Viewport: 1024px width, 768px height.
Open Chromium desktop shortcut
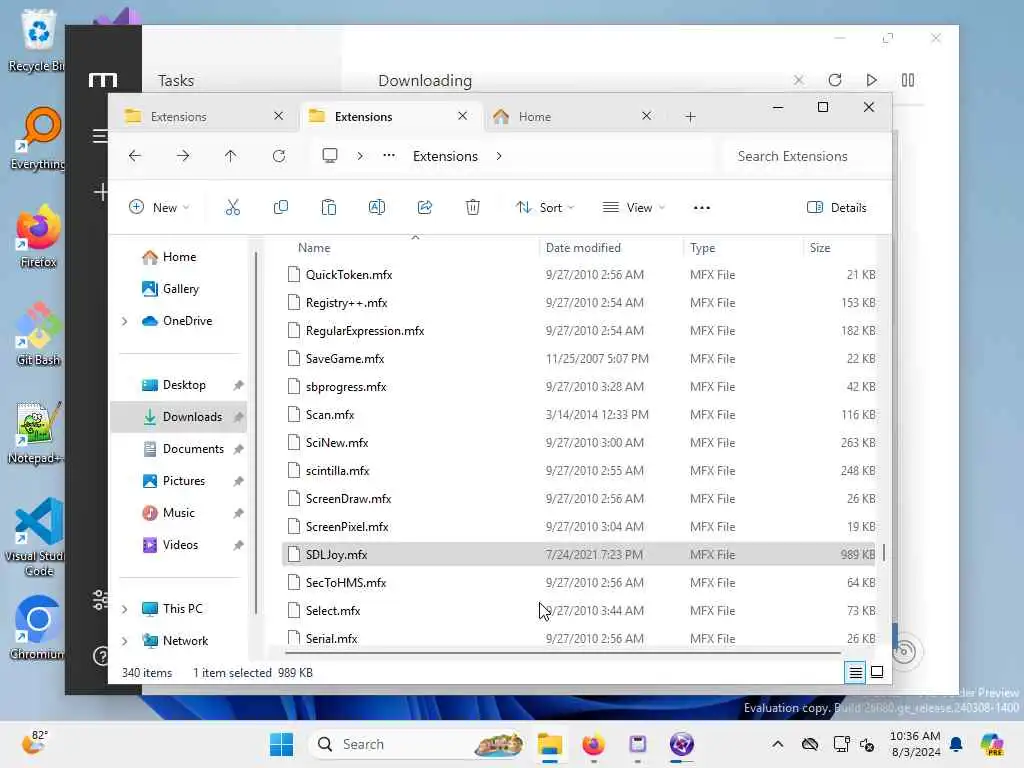point(38,627)
